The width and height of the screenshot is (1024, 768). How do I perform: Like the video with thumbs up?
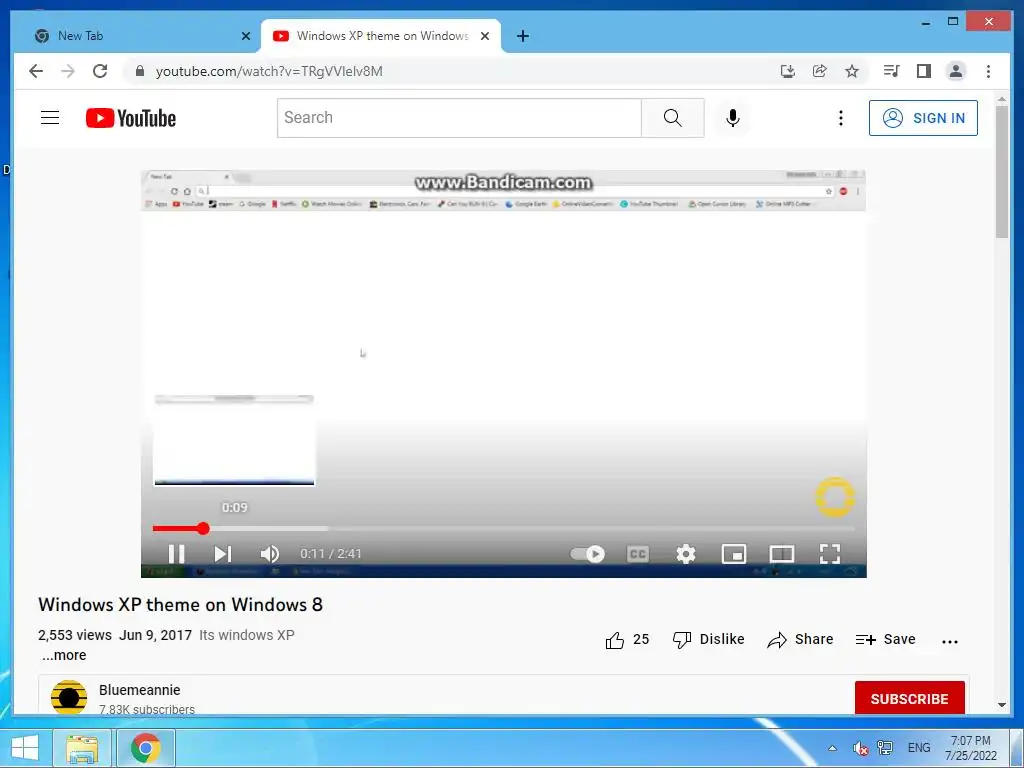(x=628, y=640)
